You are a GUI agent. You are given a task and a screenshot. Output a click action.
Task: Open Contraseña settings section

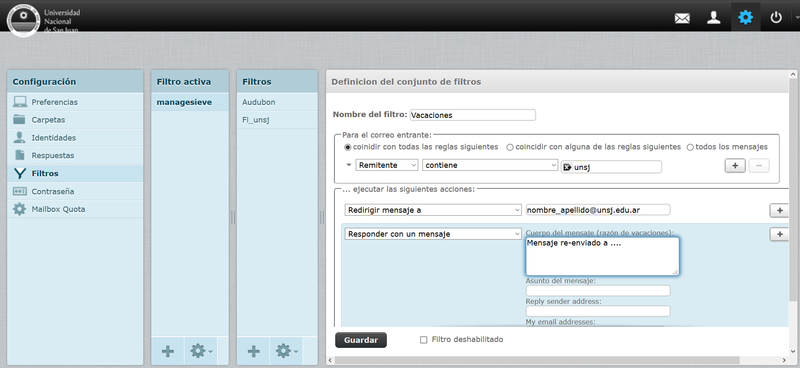(x=75, y=191)
